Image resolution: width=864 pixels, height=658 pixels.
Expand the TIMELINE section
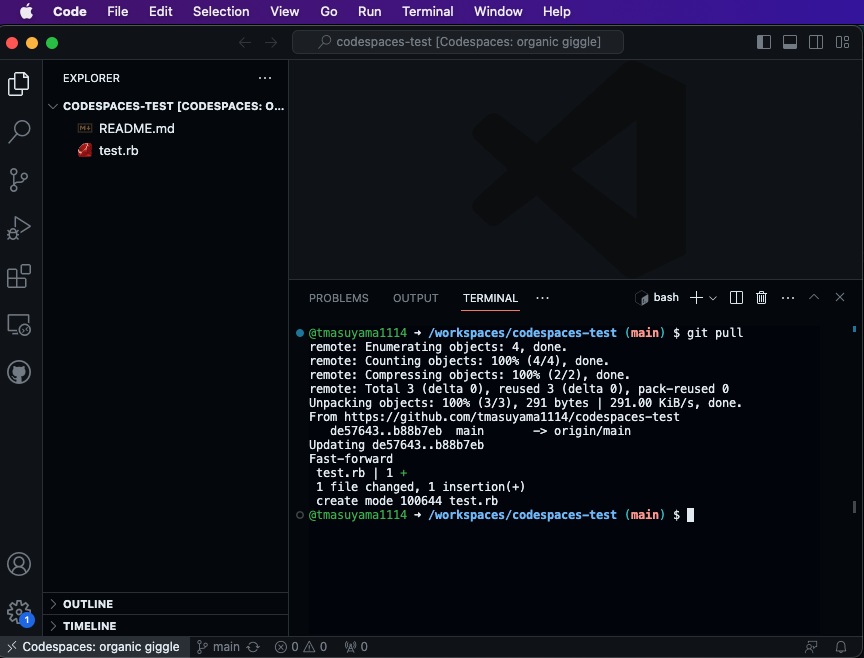click(x=90, y=626)
